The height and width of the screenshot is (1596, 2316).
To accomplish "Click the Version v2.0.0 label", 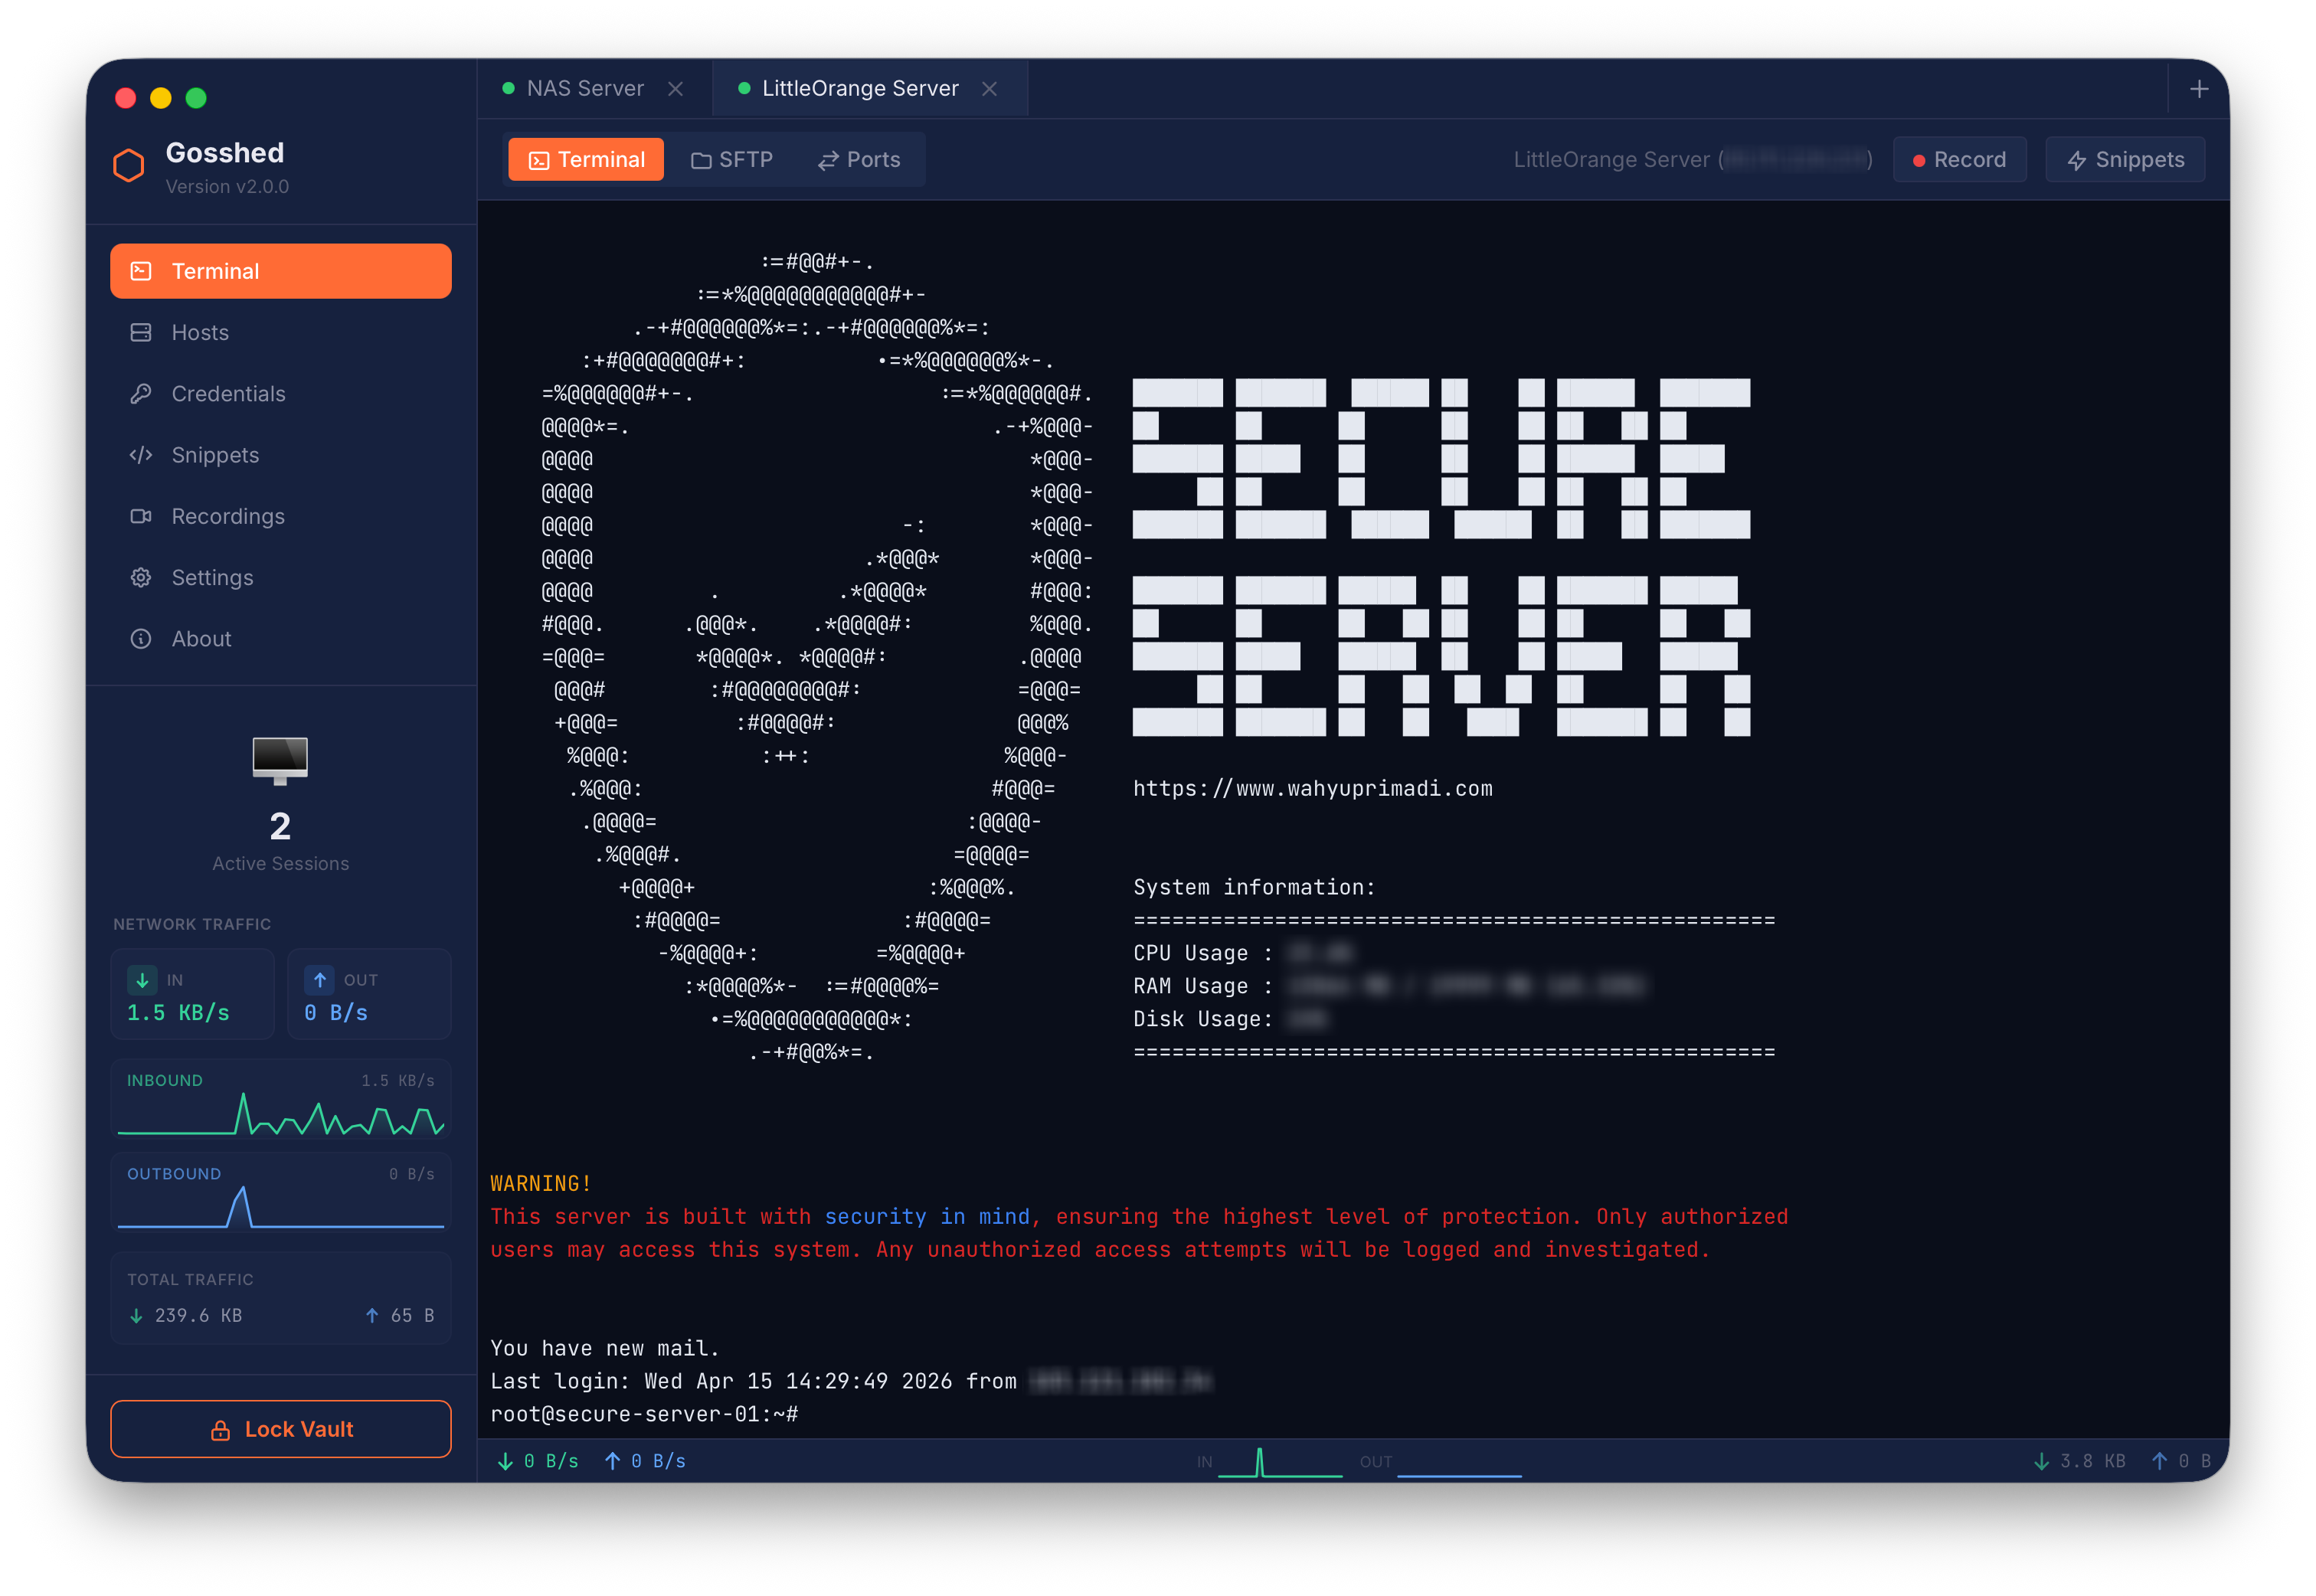I will coord(227,186).
